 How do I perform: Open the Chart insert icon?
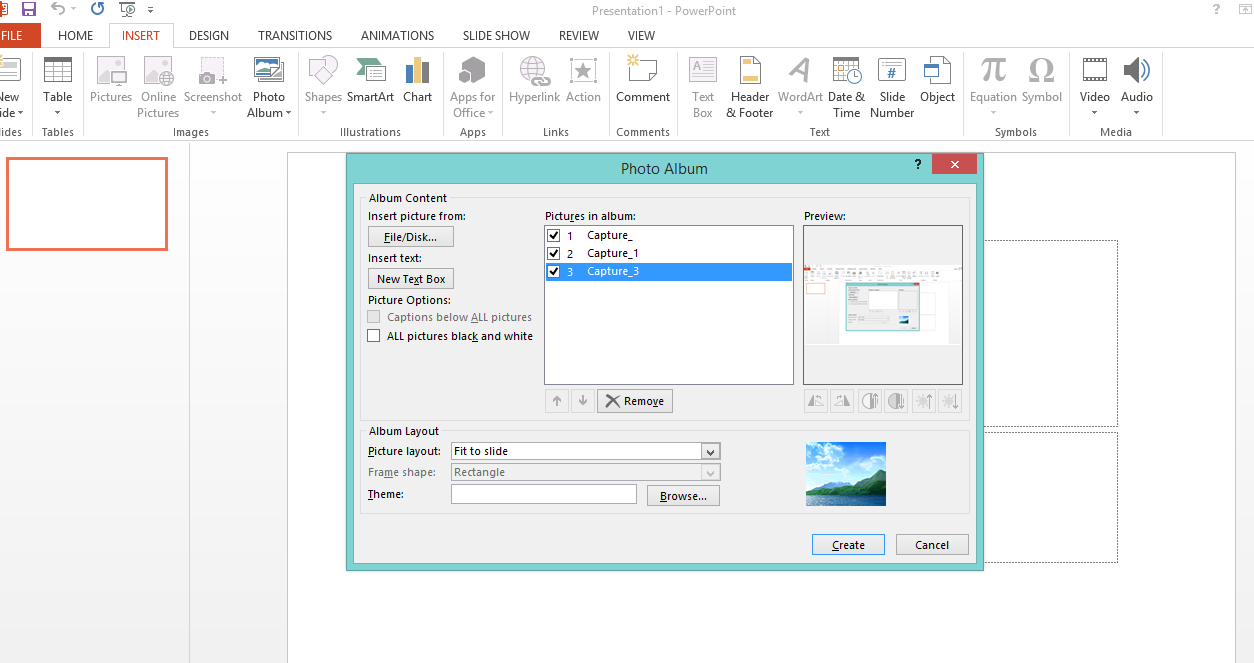pyautogui.click(x=418, y=80)
